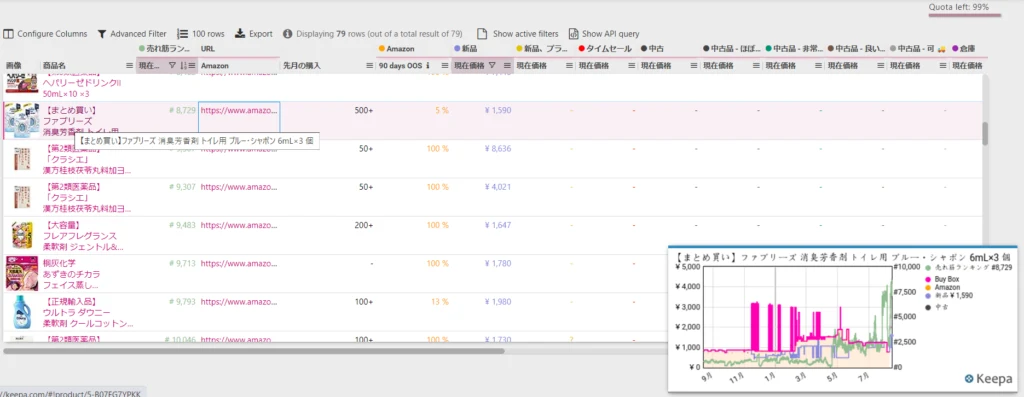Viewport: 1024px width, 397px height.
Task: Export the table data
Action: pyautogui.click(x=253, y=34)
